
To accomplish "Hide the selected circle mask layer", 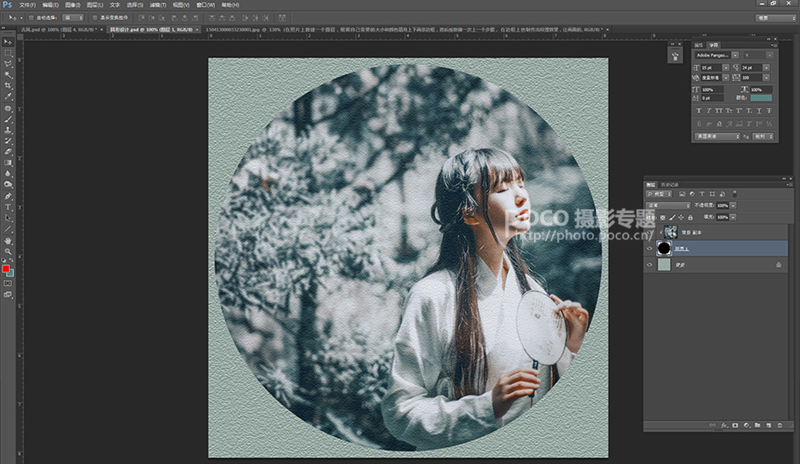I will point(649,249).
